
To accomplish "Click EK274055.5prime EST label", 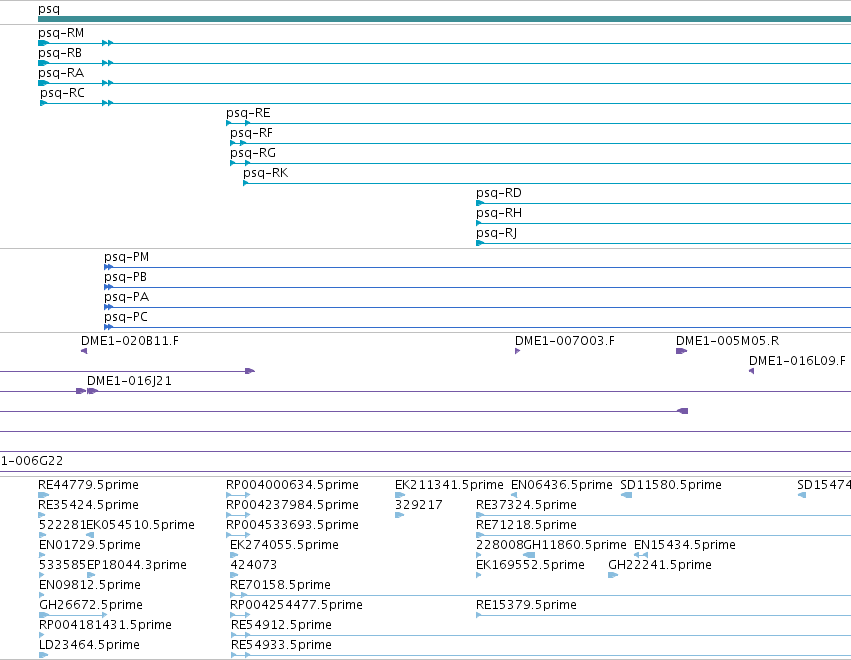I will (284, 545).
